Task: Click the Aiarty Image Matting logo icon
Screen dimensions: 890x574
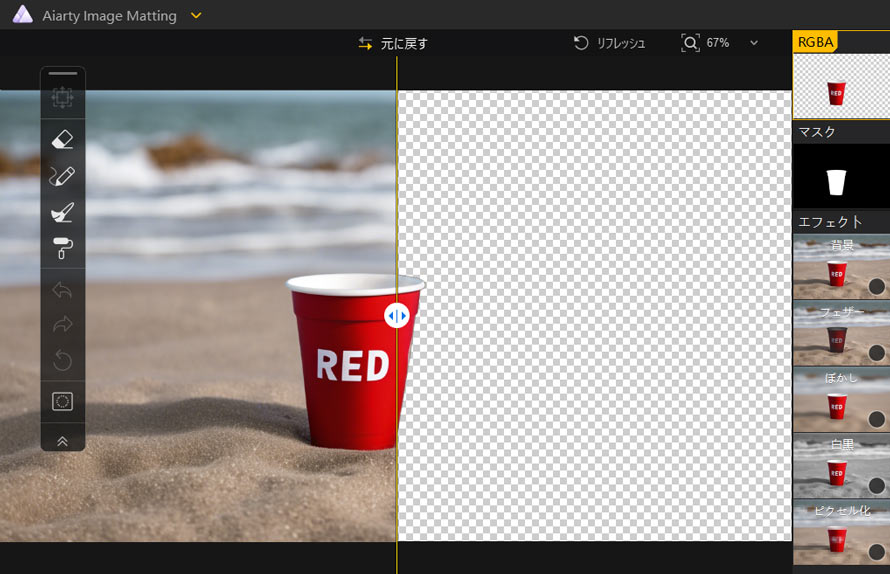Action: (x=23, y=14)
